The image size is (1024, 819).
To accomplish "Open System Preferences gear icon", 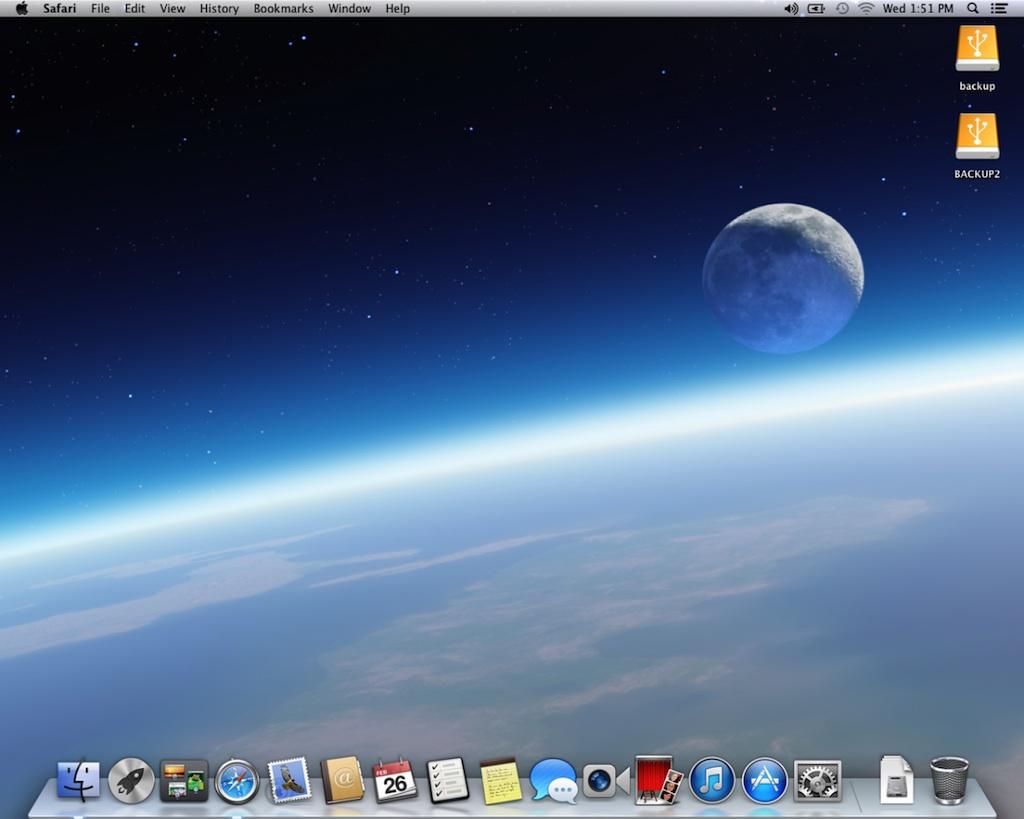I will tap(818, 780).
